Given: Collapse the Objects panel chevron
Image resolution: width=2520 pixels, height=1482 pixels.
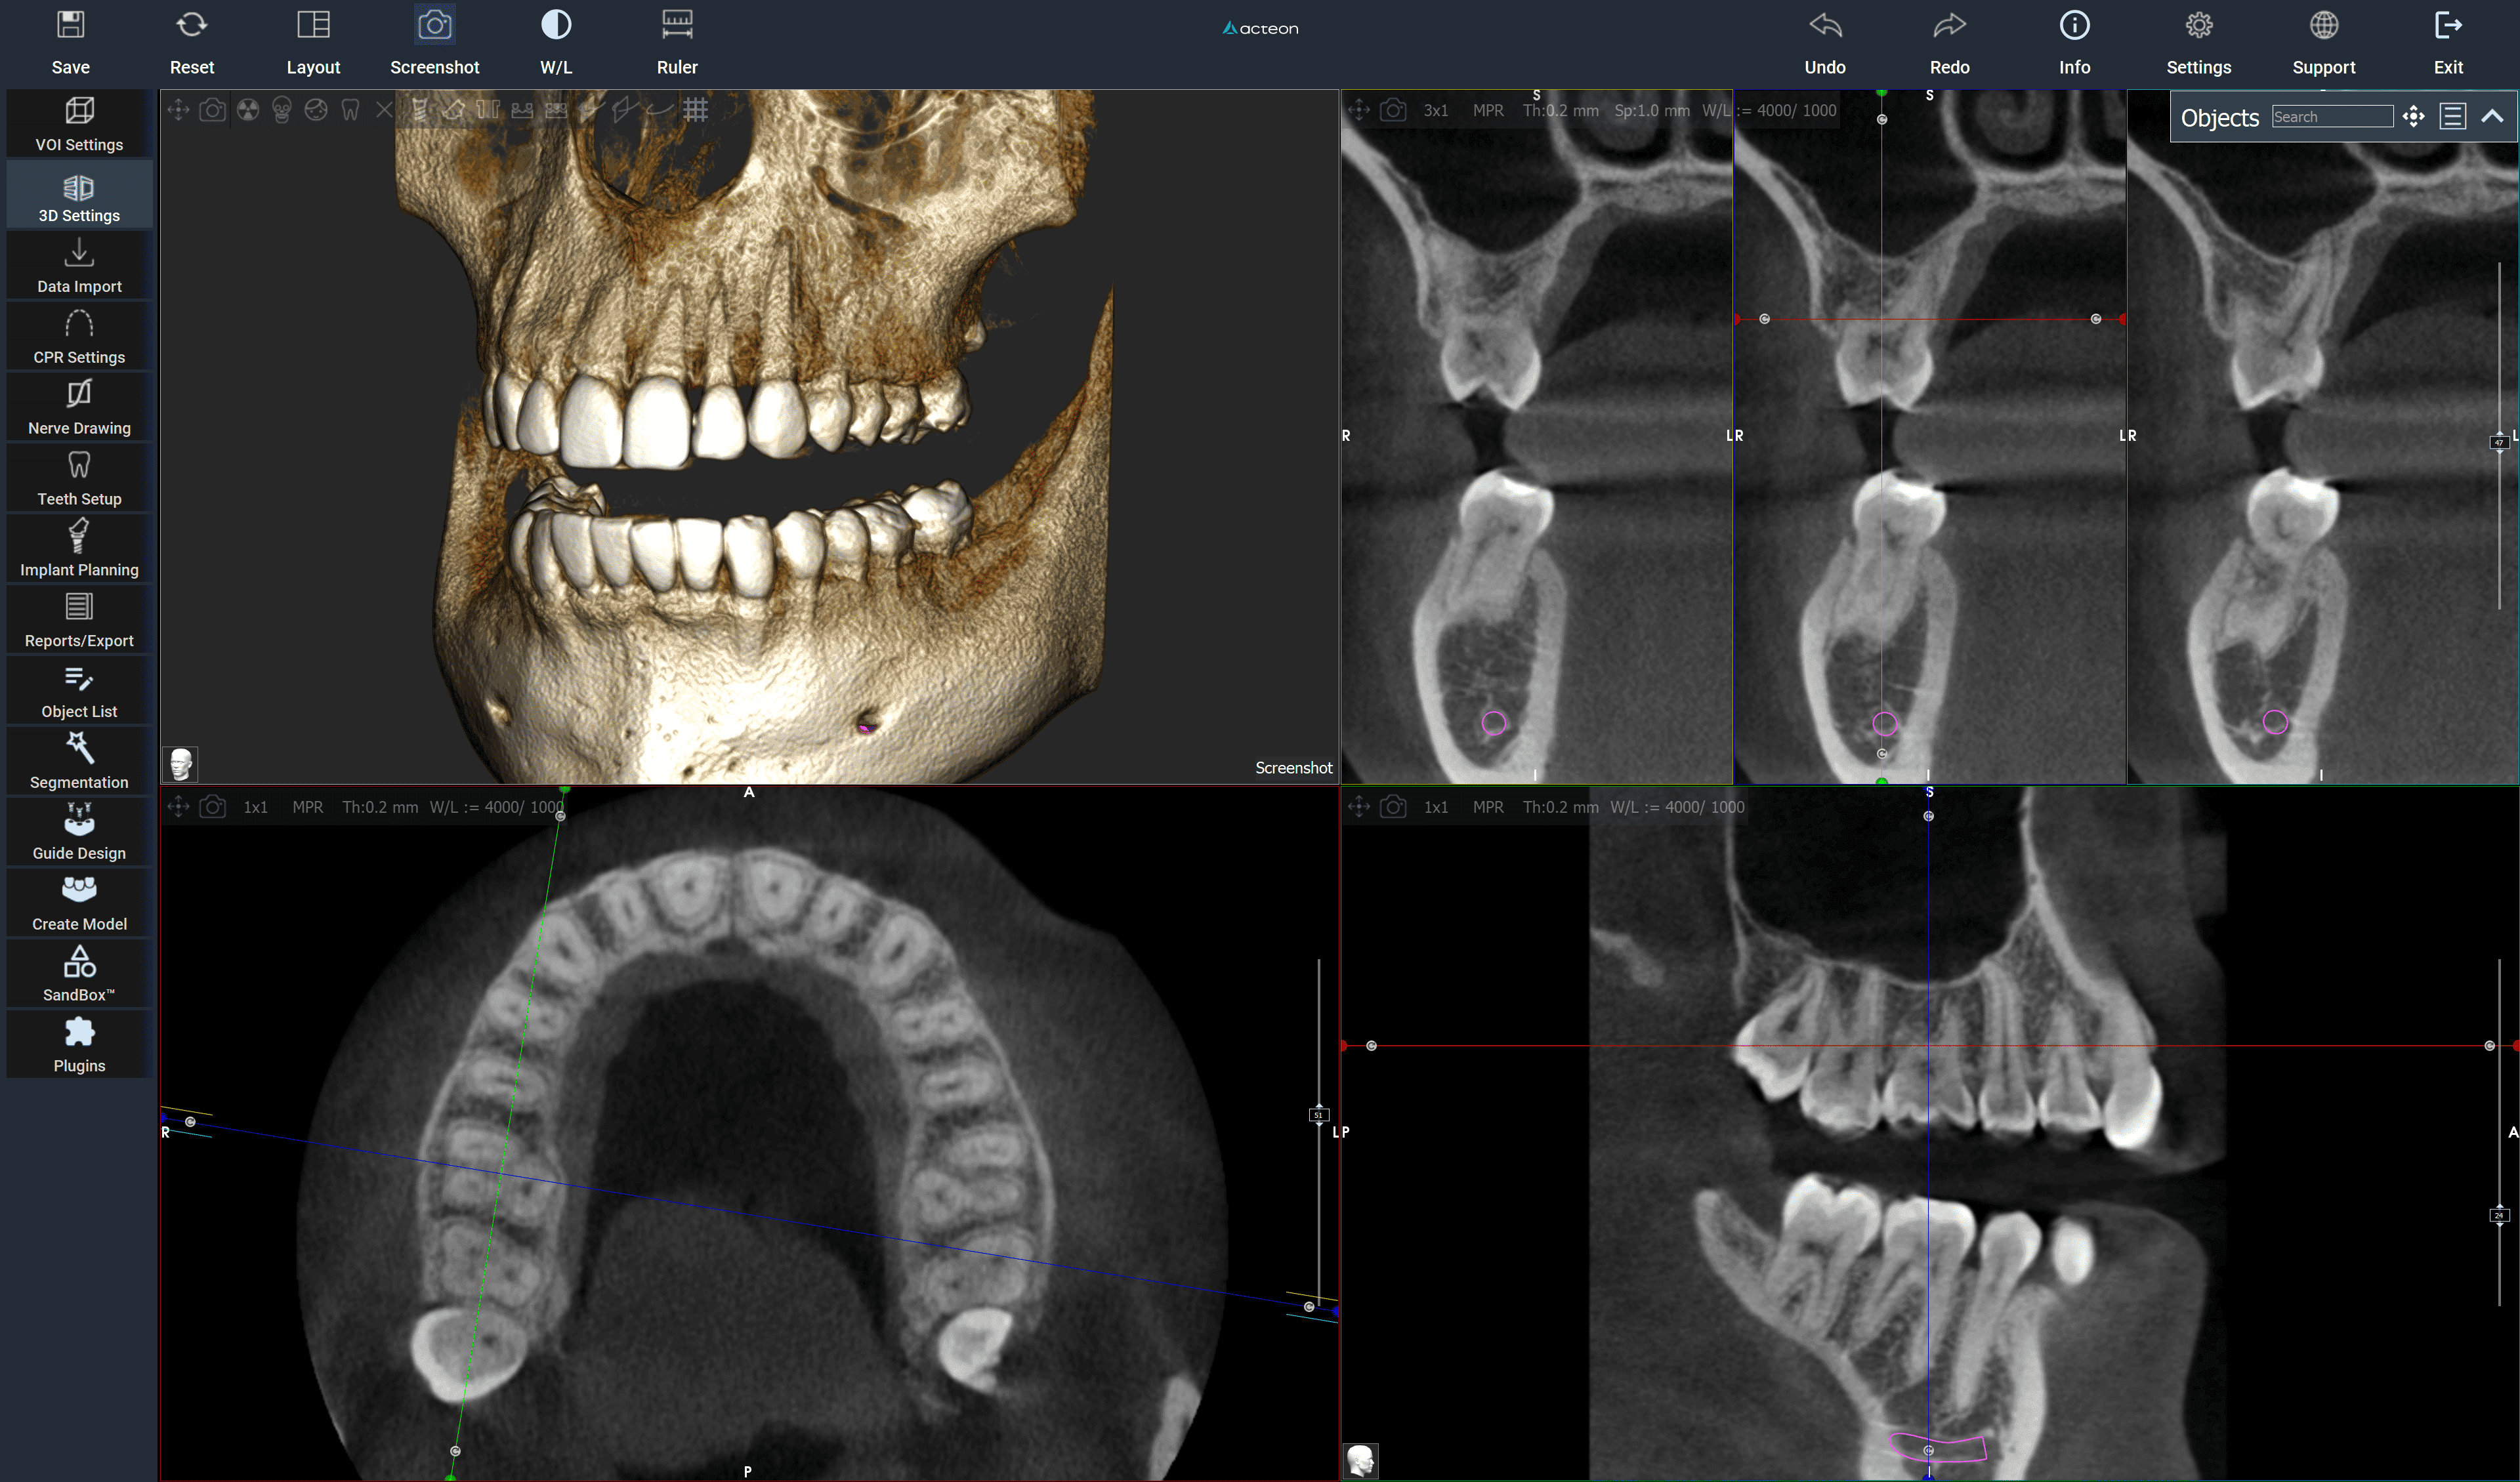Looking at the screenshot, I should (2493, 117).
